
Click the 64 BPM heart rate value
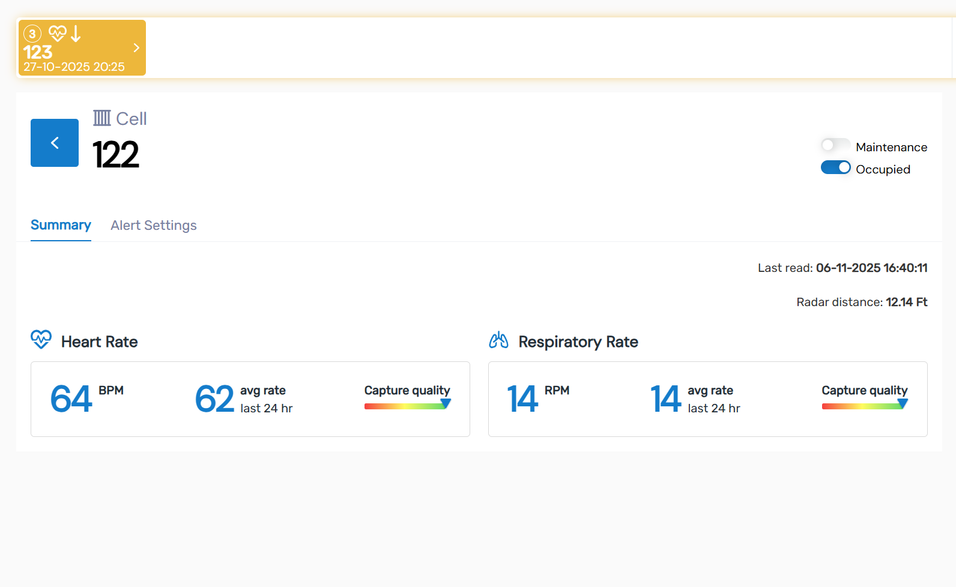tap(71, 399)
